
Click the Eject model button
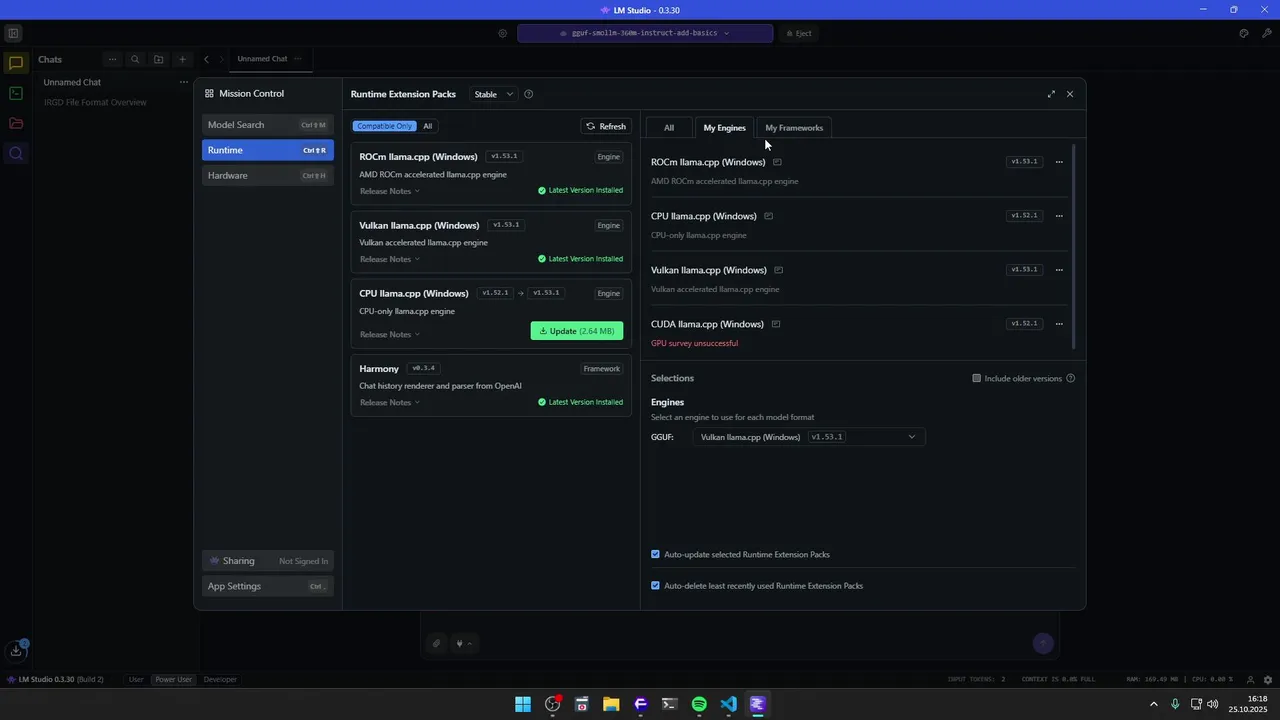point(798,33)
